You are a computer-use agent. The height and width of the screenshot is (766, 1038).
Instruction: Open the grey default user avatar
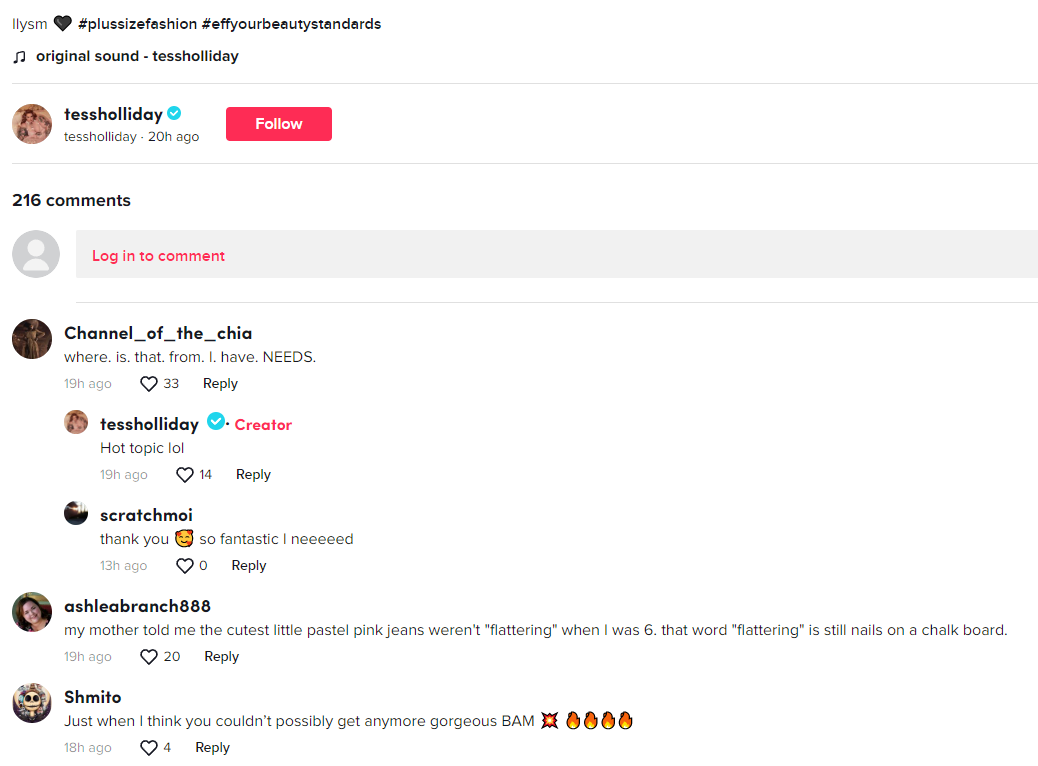point(36,254)
